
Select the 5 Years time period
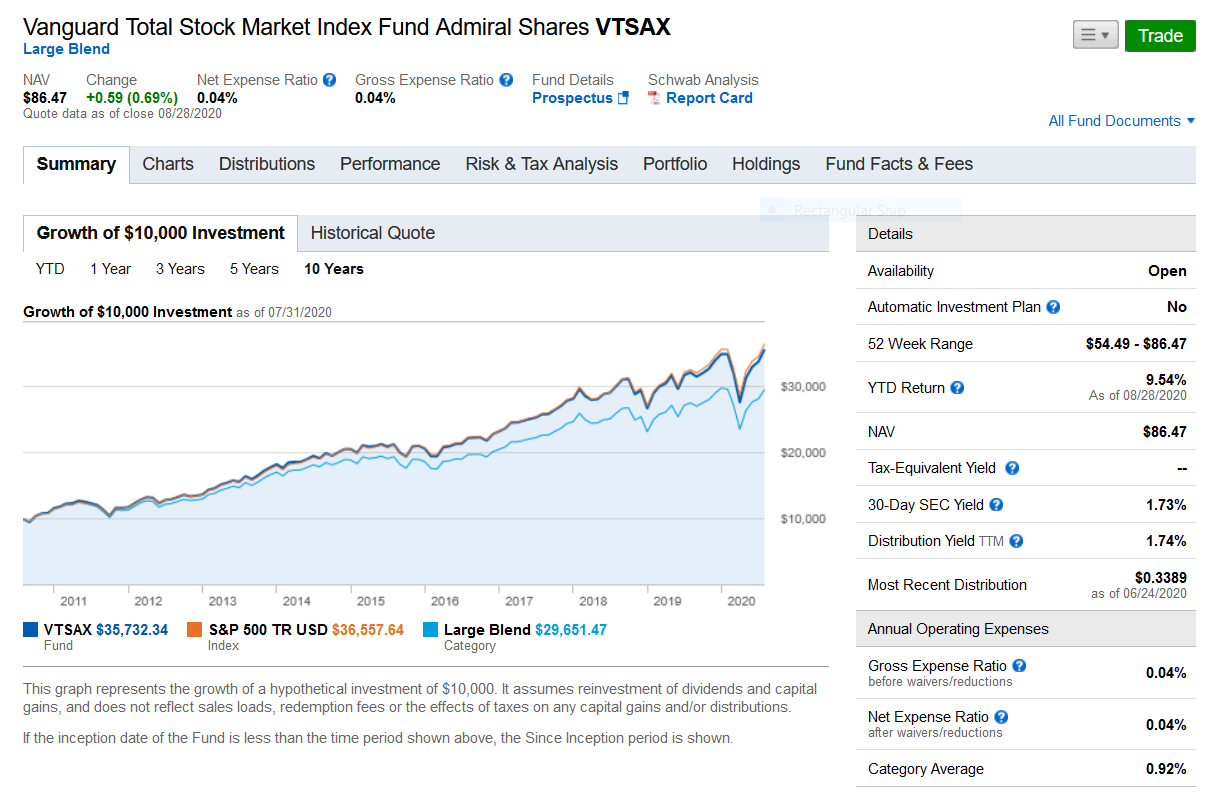click(254, 269)
